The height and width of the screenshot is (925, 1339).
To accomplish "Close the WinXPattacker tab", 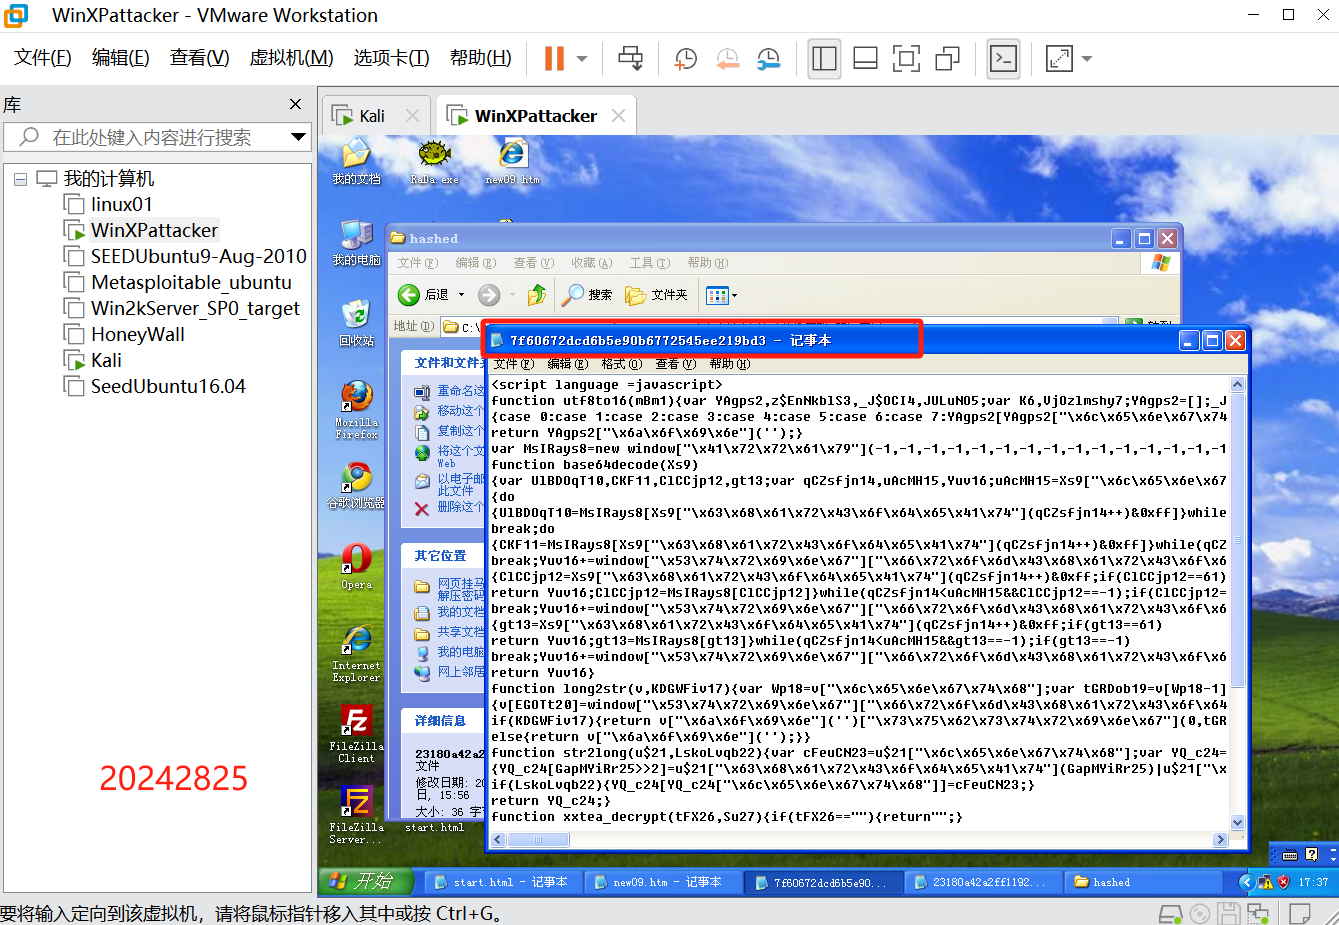I will (x=618, y=116).
